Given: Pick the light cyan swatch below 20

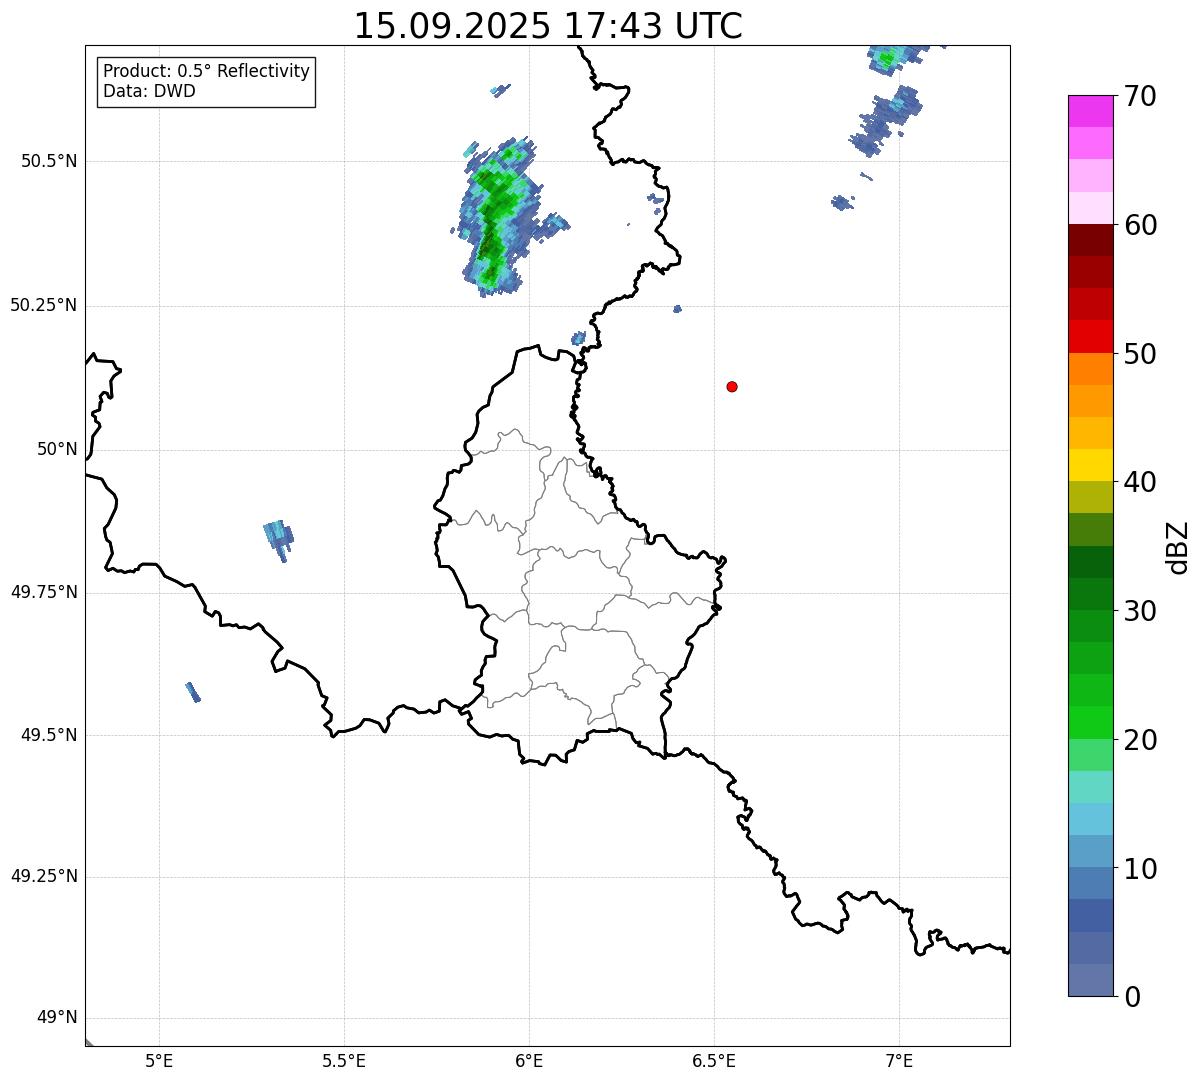Looking at the screenshot, I should click(1090, 787).
